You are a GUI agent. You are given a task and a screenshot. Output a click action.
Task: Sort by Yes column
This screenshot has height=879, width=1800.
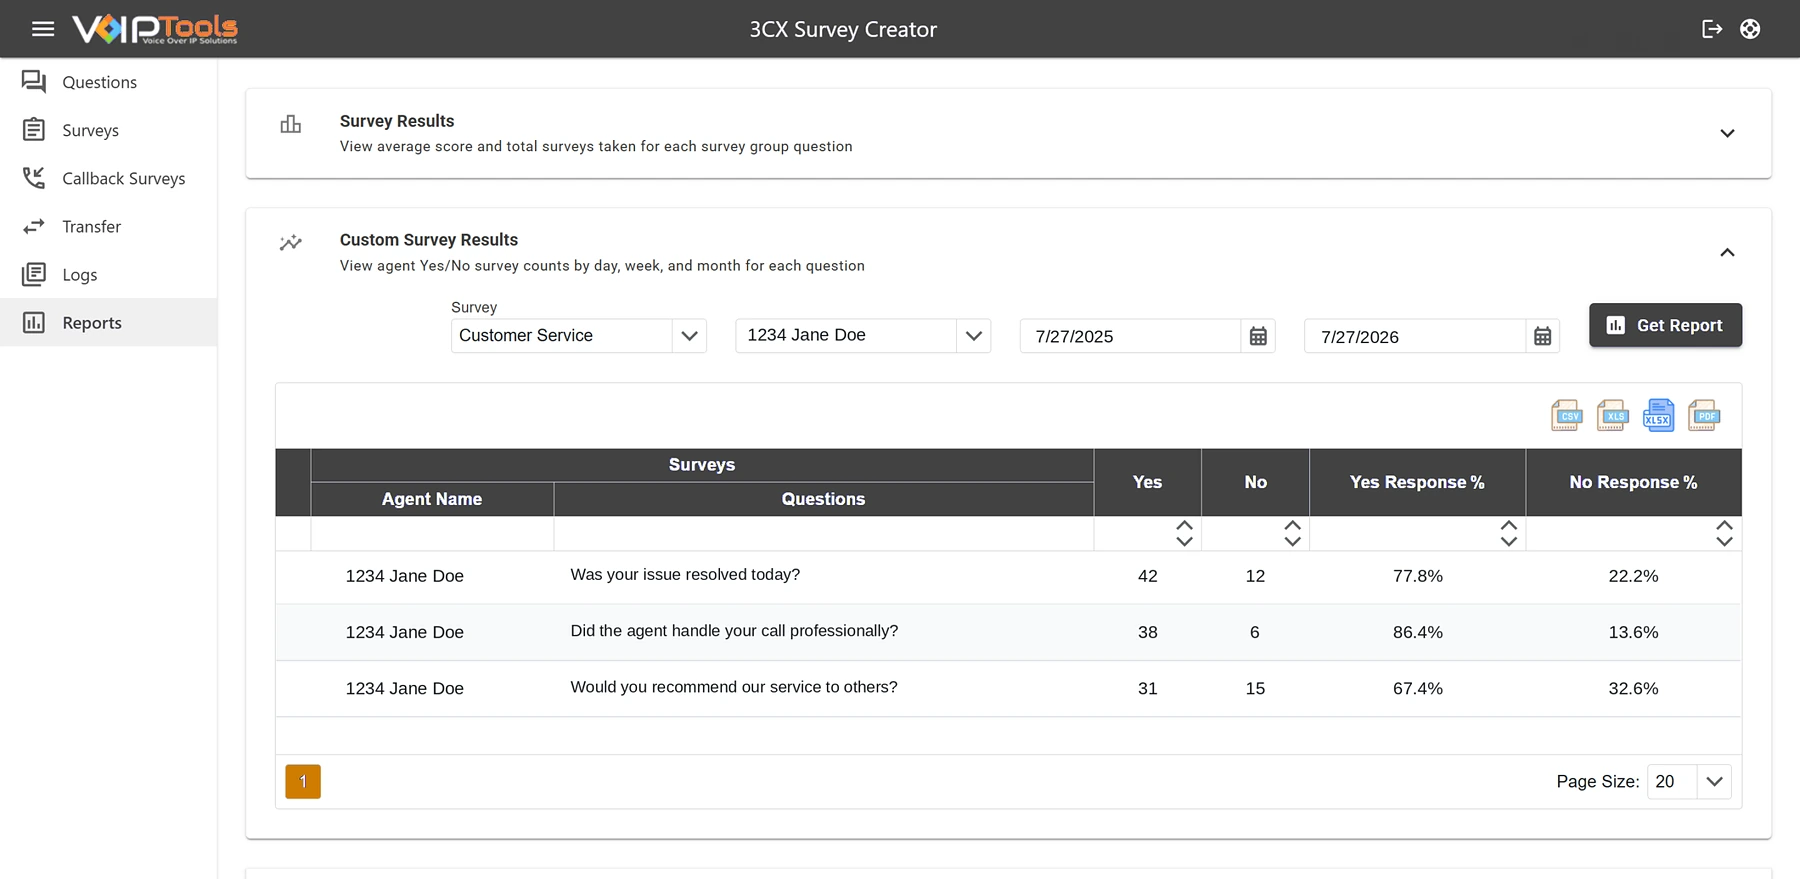click(1184, 533)
